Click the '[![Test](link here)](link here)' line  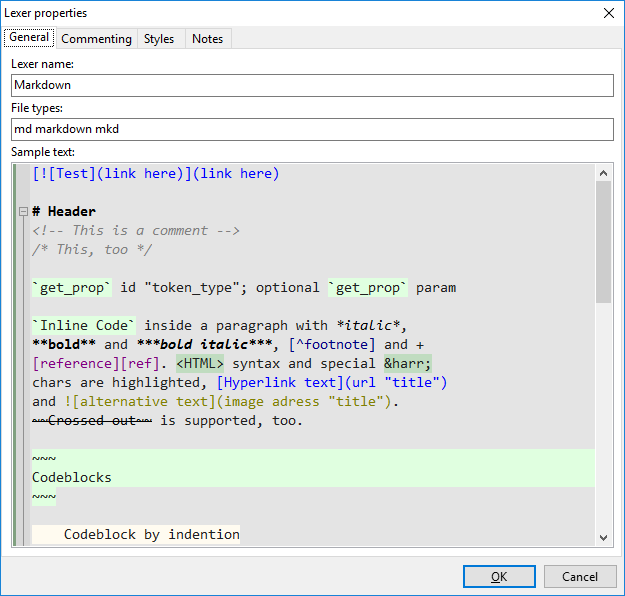tap(156, 173)
